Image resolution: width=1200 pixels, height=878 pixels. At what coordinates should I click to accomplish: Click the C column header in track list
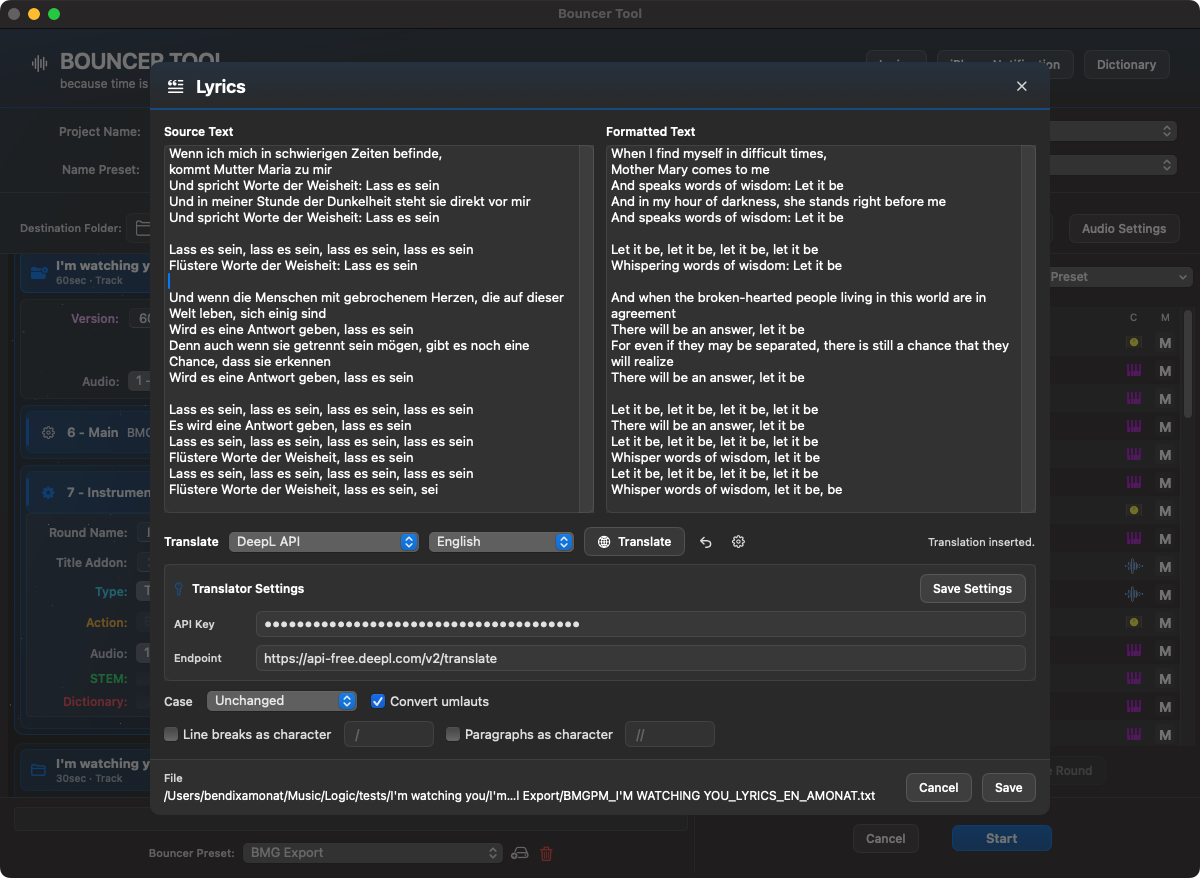tap(1133, 318)
